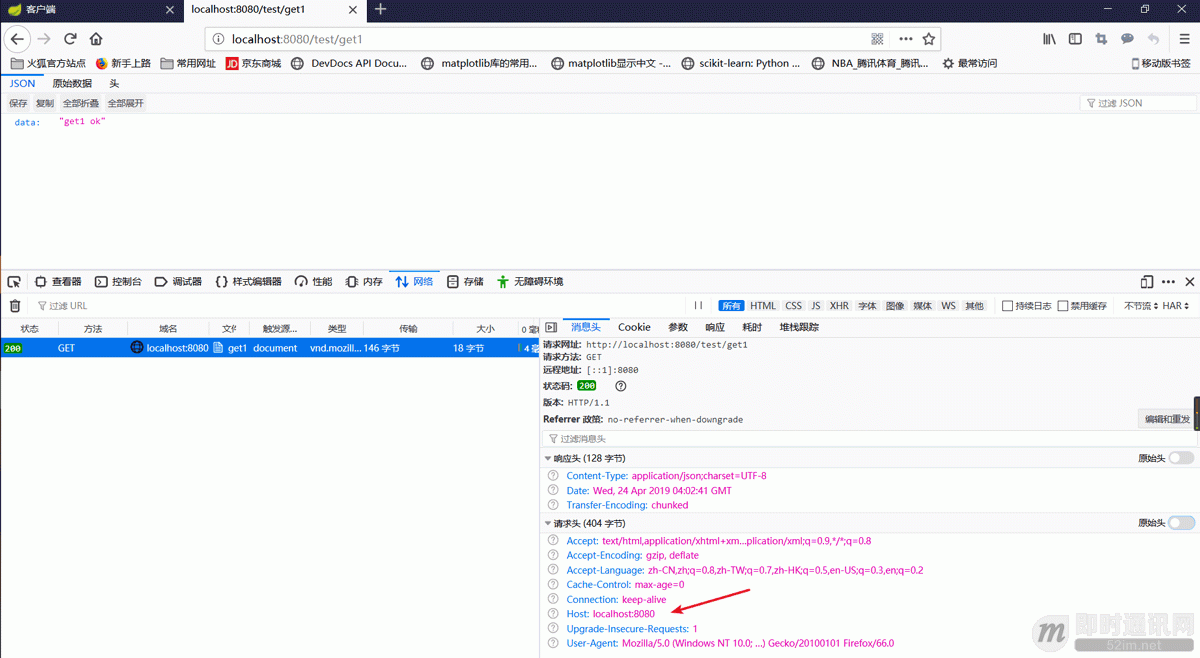Click the Firefox home button

(95, 38)
